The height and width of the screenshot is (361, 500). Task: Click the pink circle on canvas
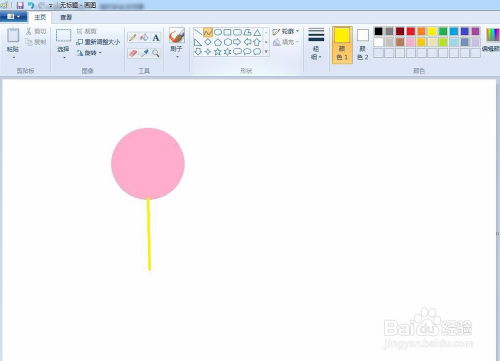(x=148, y=164)
